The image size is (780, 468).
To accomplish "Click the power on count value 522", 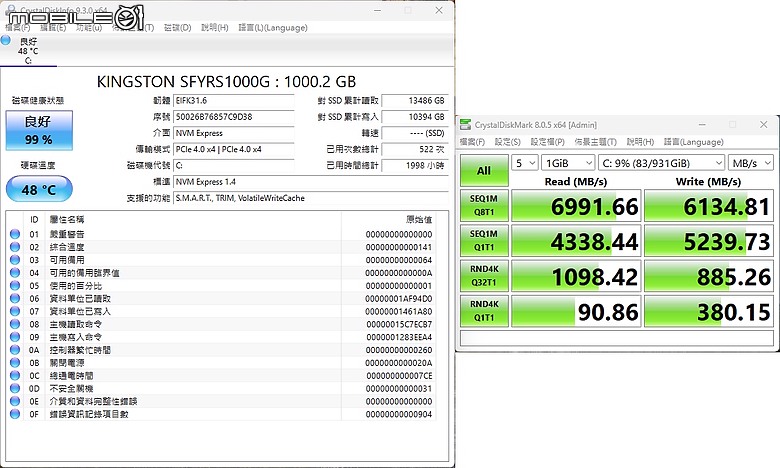I will [x=415, y=149].
